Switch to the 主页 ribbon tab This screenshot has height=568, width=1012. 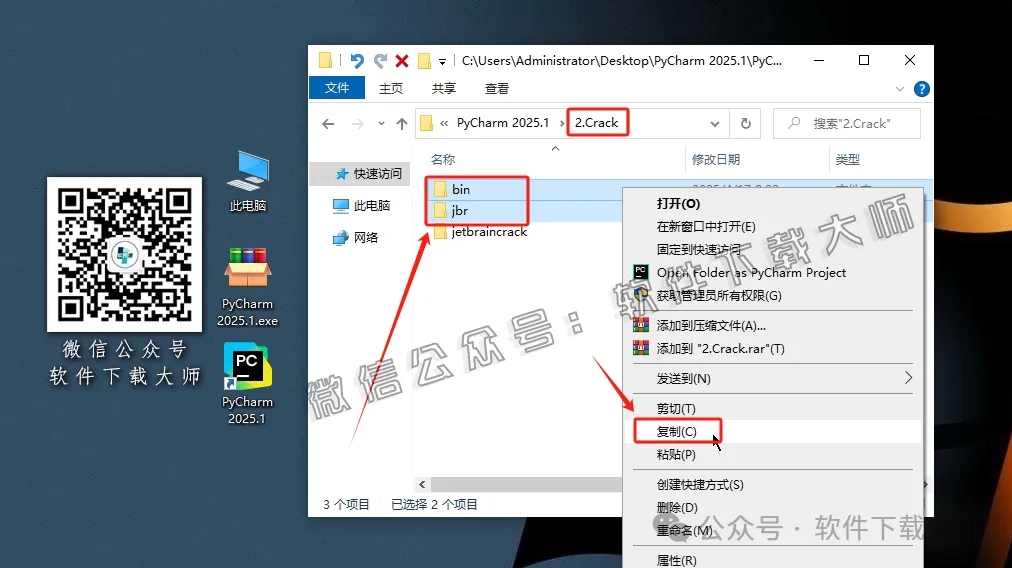(x=390, y=88)
